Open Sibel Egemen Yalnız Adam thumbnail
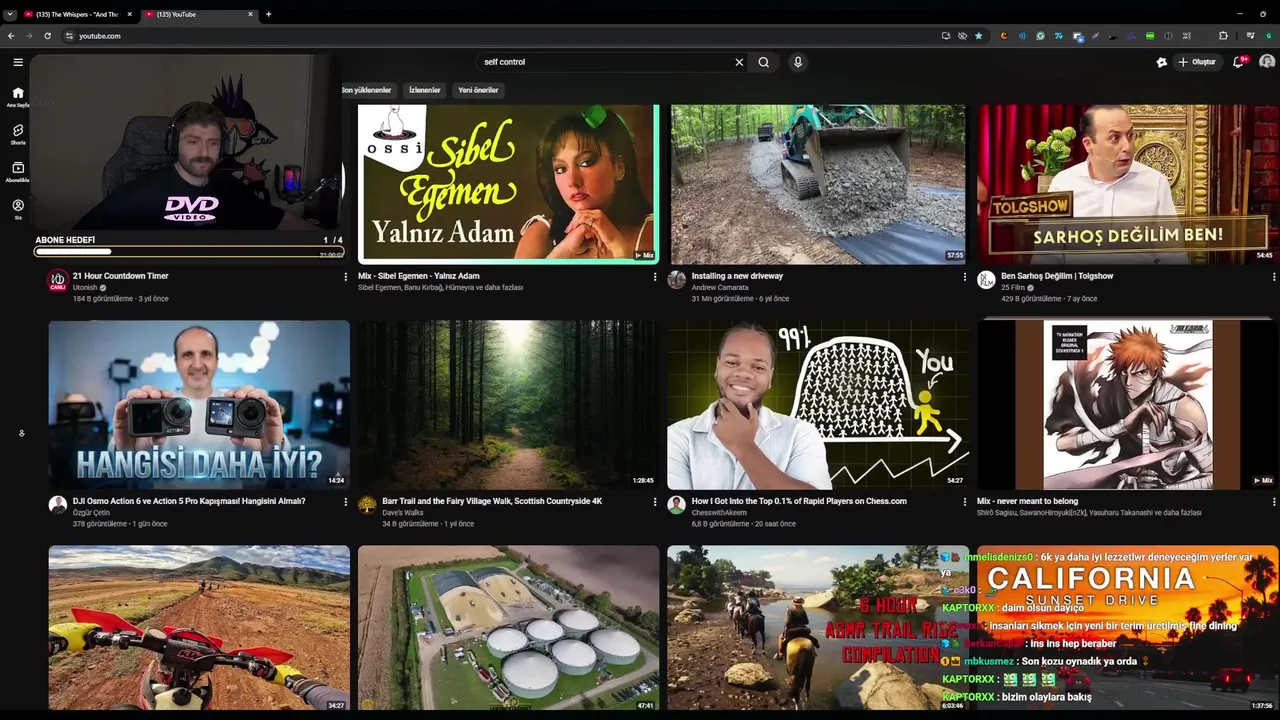This screenshot has height=720, width=1280. (508, 184)
